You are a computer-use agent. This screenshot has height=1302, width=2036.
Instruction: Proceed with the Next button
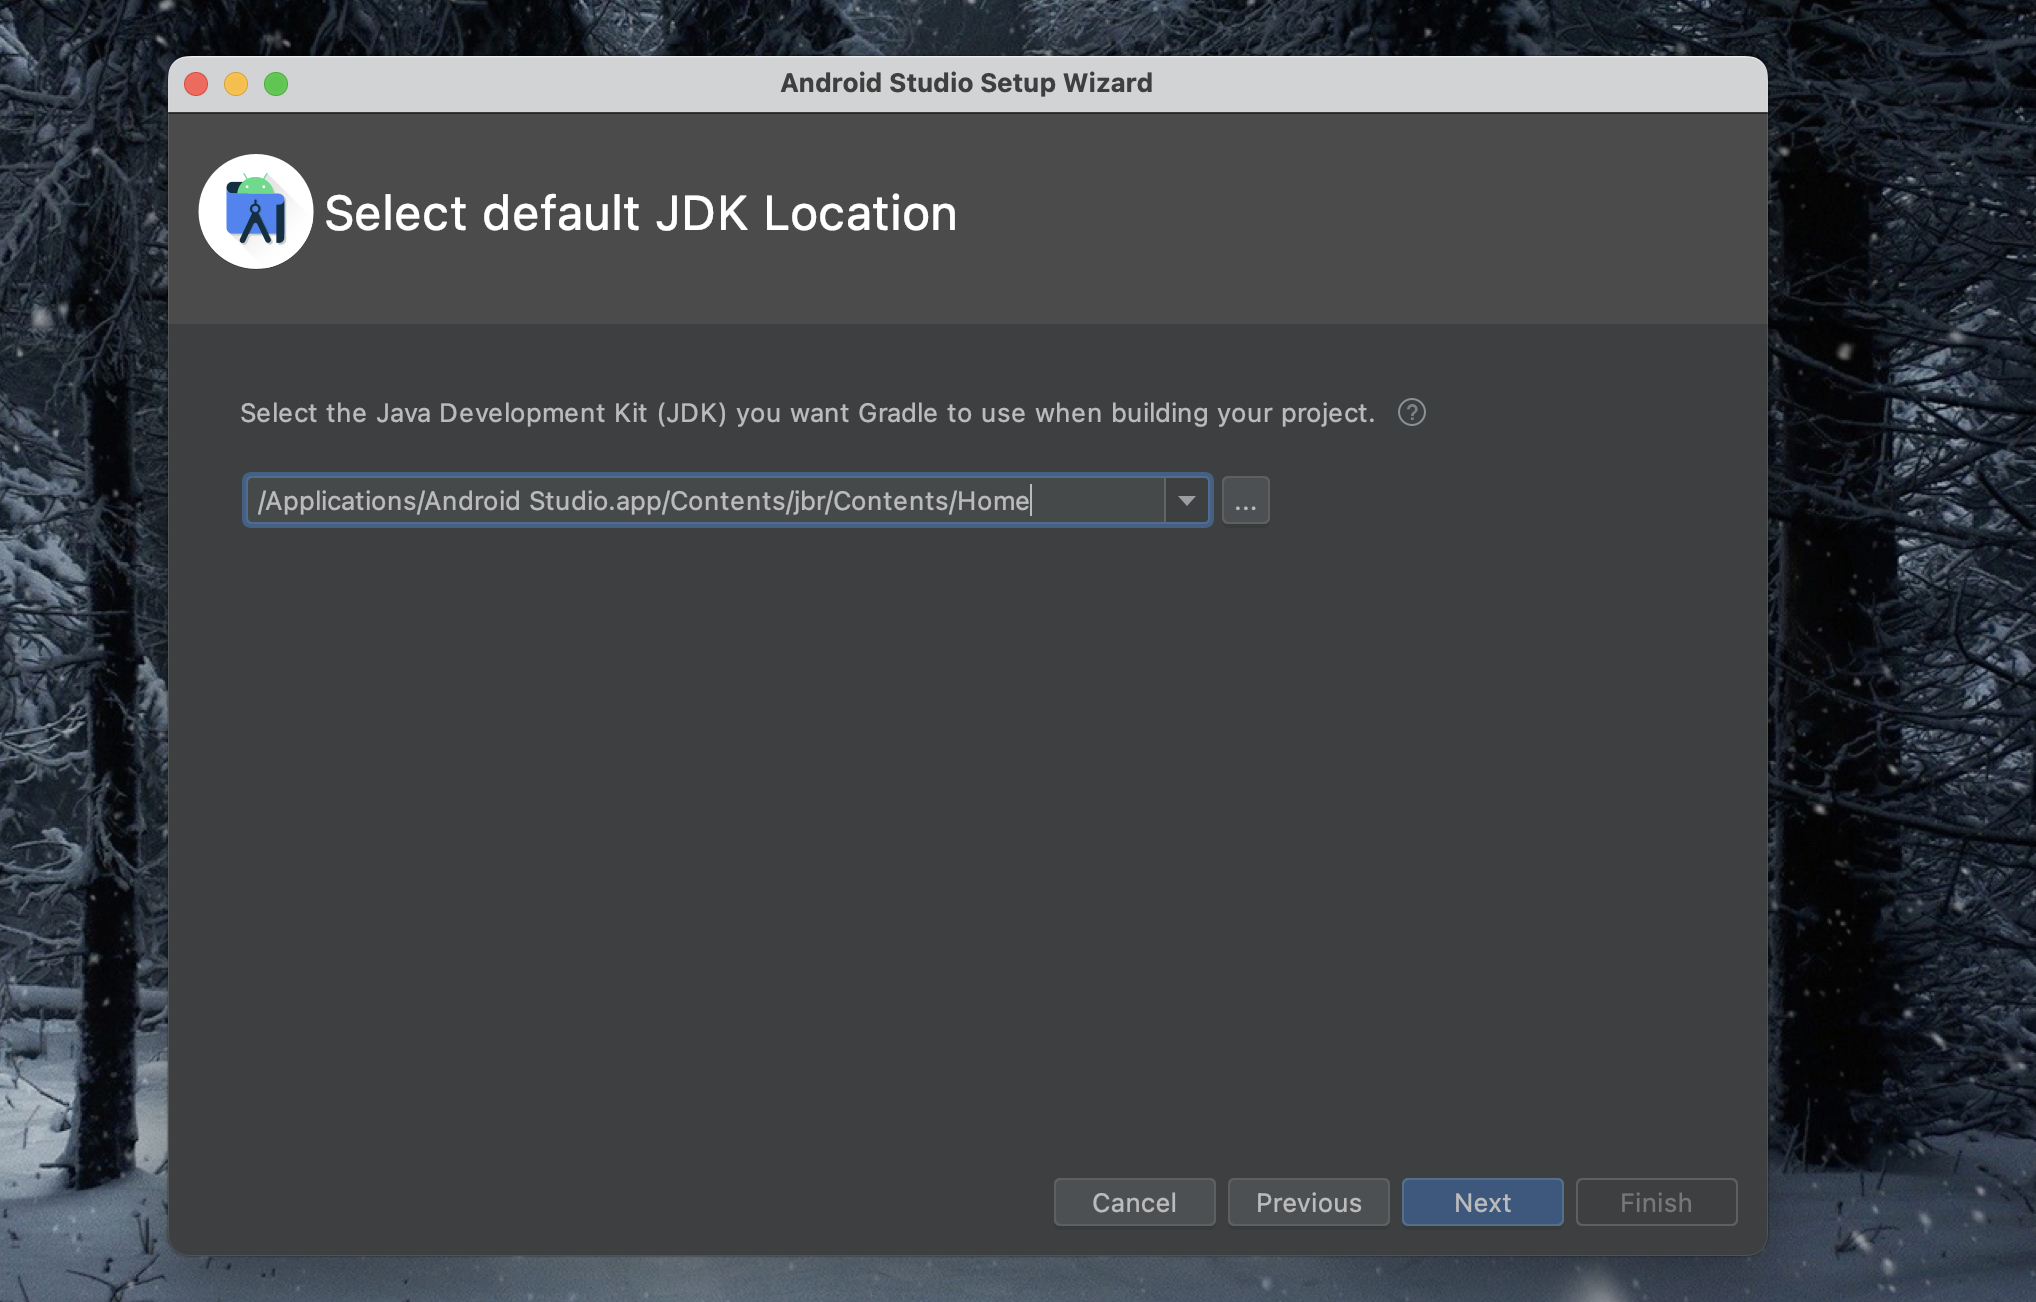pos(1482,1202)
